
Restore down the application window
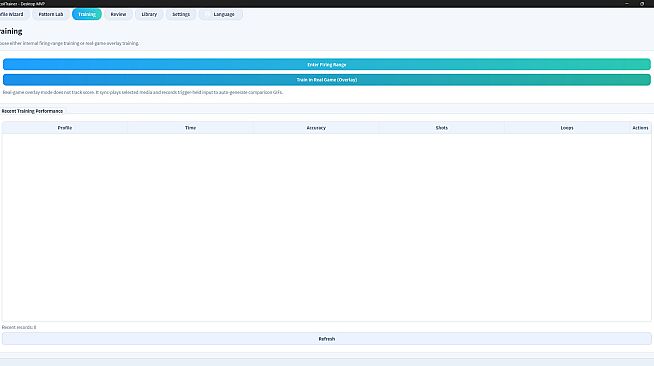coord(642,4)
